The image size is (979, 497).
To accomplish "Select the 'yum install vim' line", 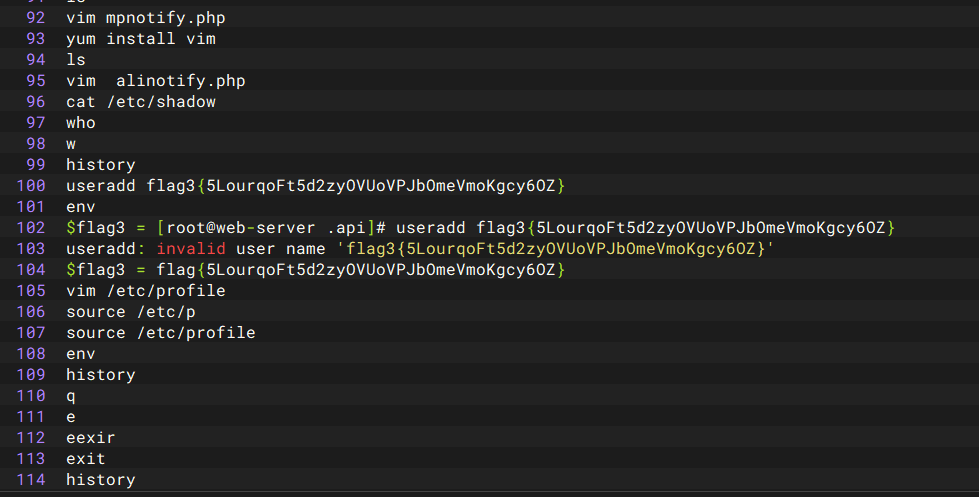I will [x=140, y=39].
